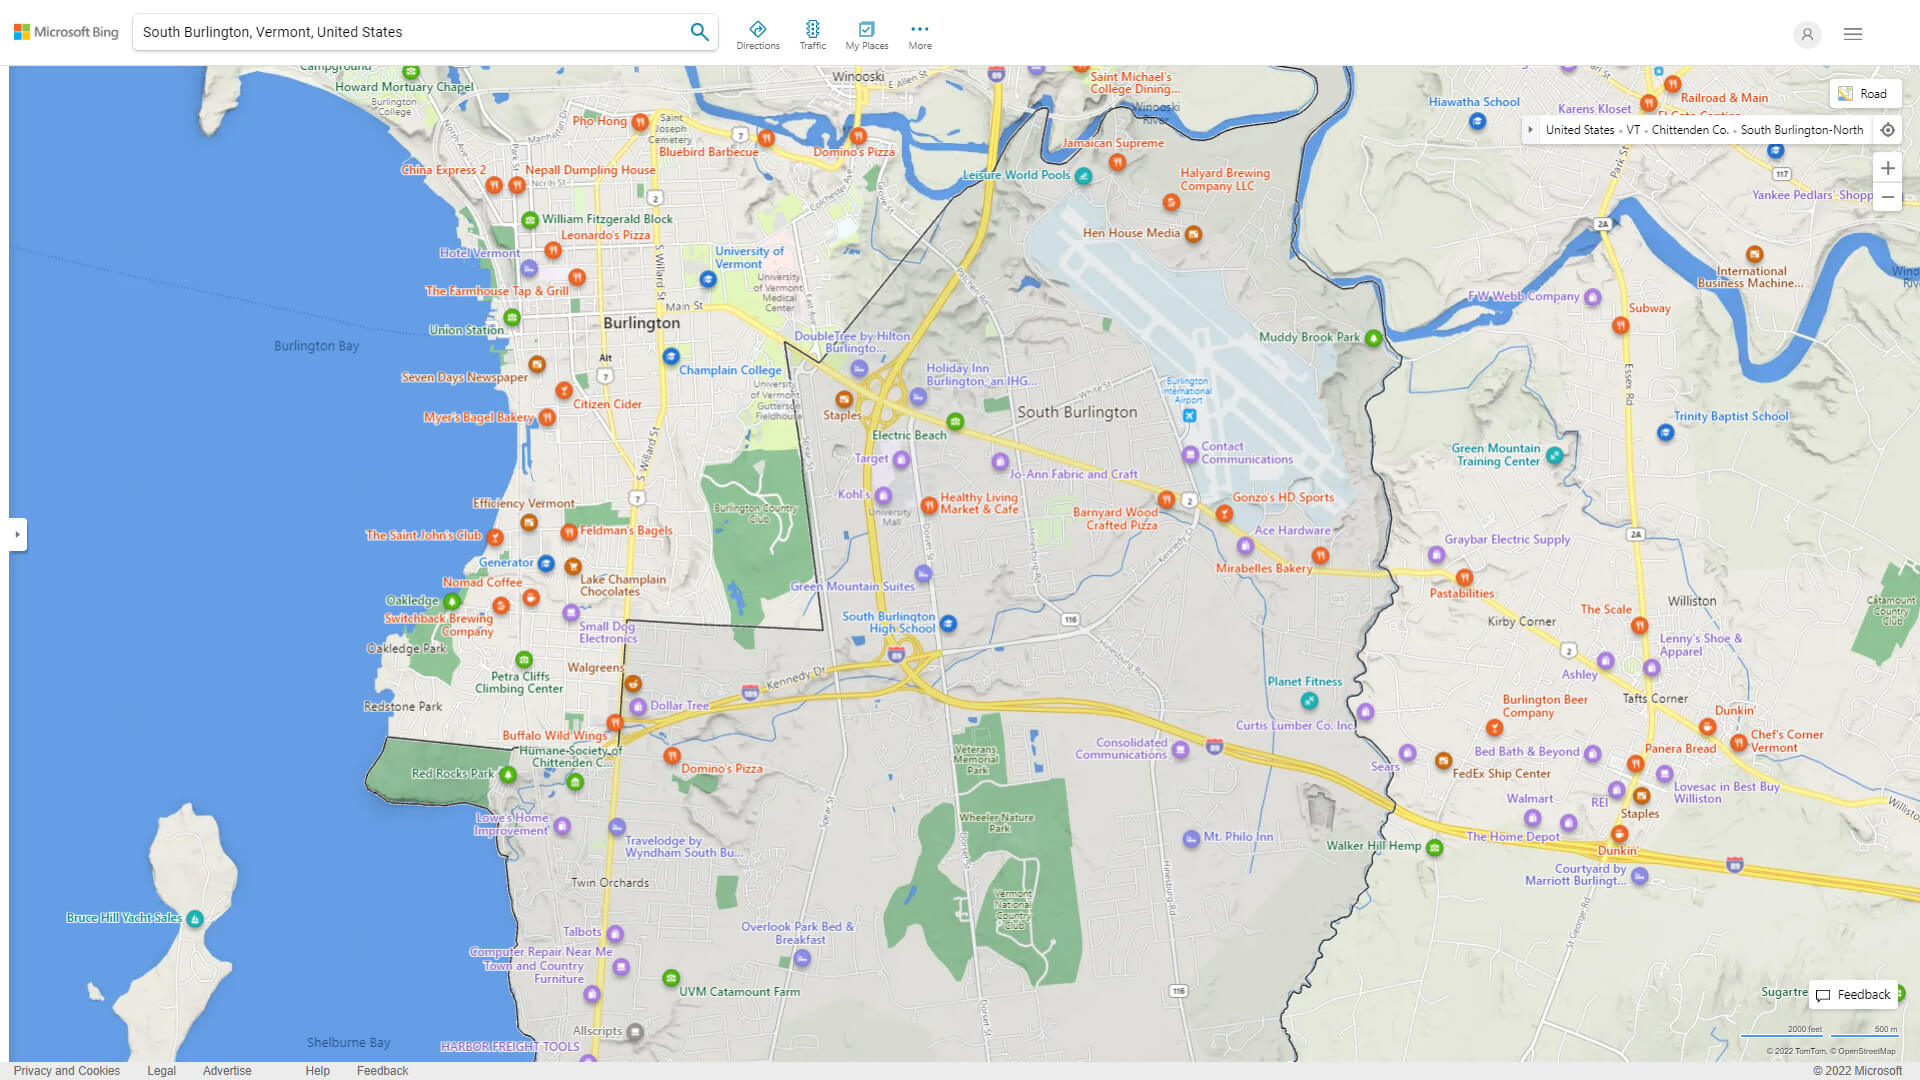Select Chittenden Co. in breadcrumb
The height and width of the screenshot is (1080, 1920).
[x=1689, y=130]
